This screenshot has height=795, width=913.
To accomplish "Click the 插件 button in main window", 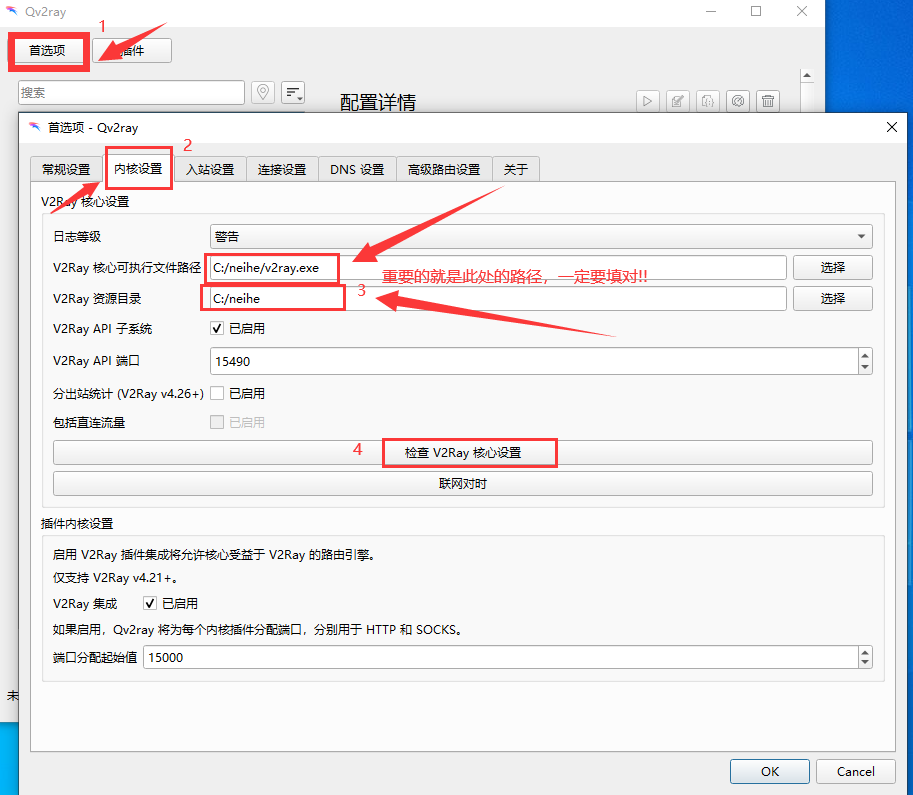I will click(x=132, y=51).
